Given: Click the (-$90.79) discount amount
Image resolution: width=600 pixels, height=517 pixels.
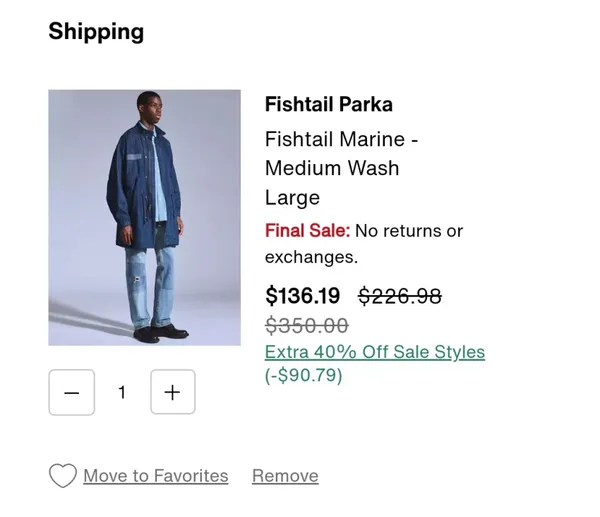Looking at the screenshot, I should pos(304,376).
